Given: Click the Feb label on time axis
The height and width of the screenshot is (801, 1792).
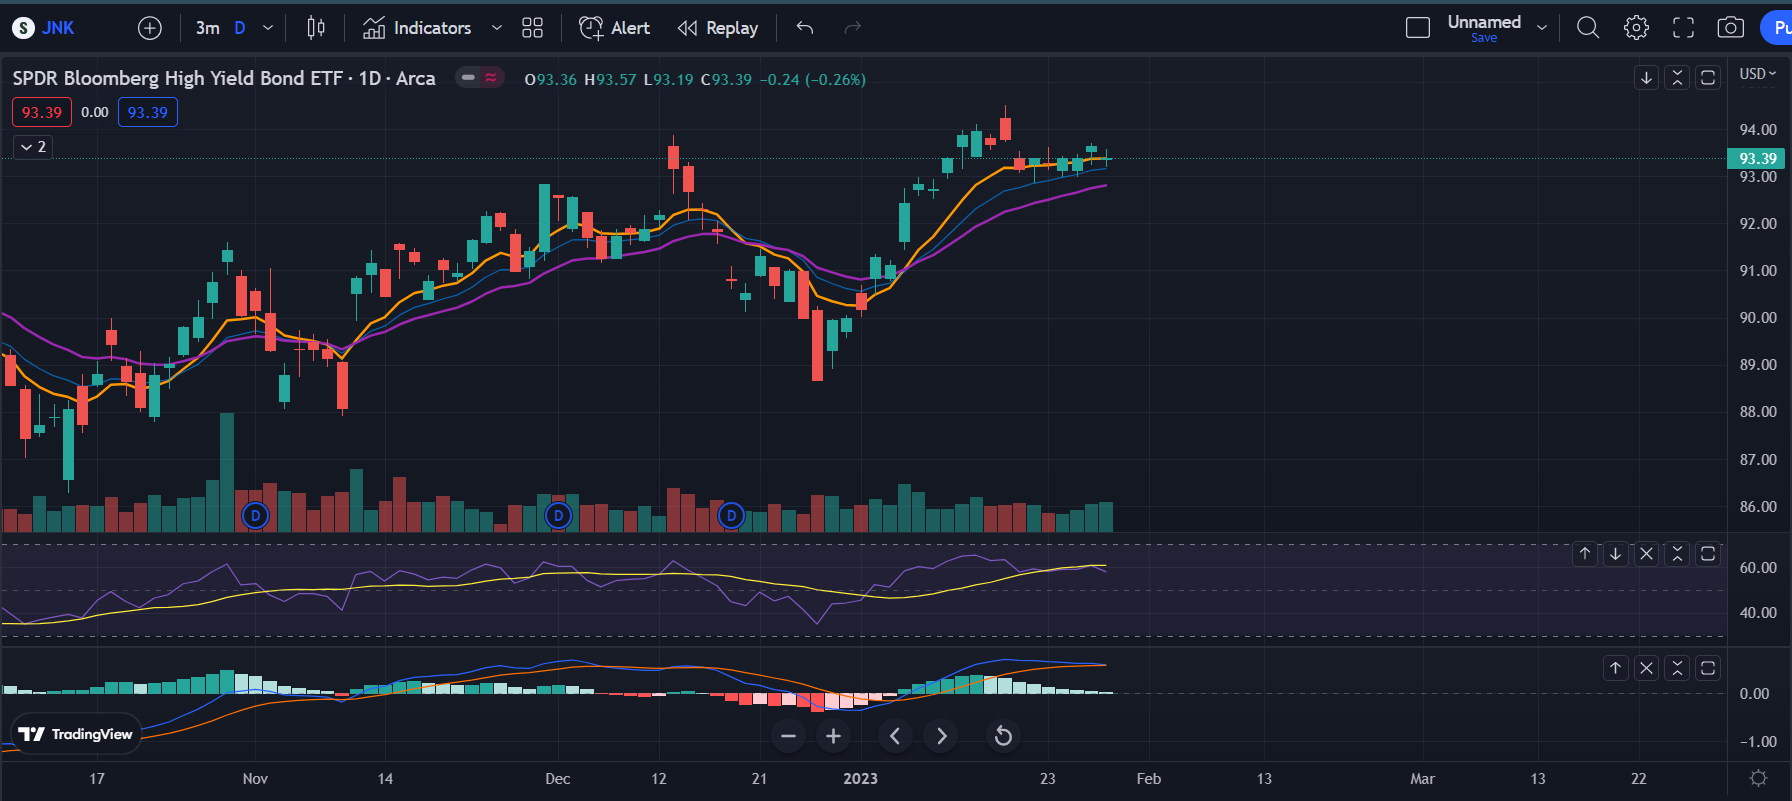Looking at the screenshot, I should (x=1149, y=779).
